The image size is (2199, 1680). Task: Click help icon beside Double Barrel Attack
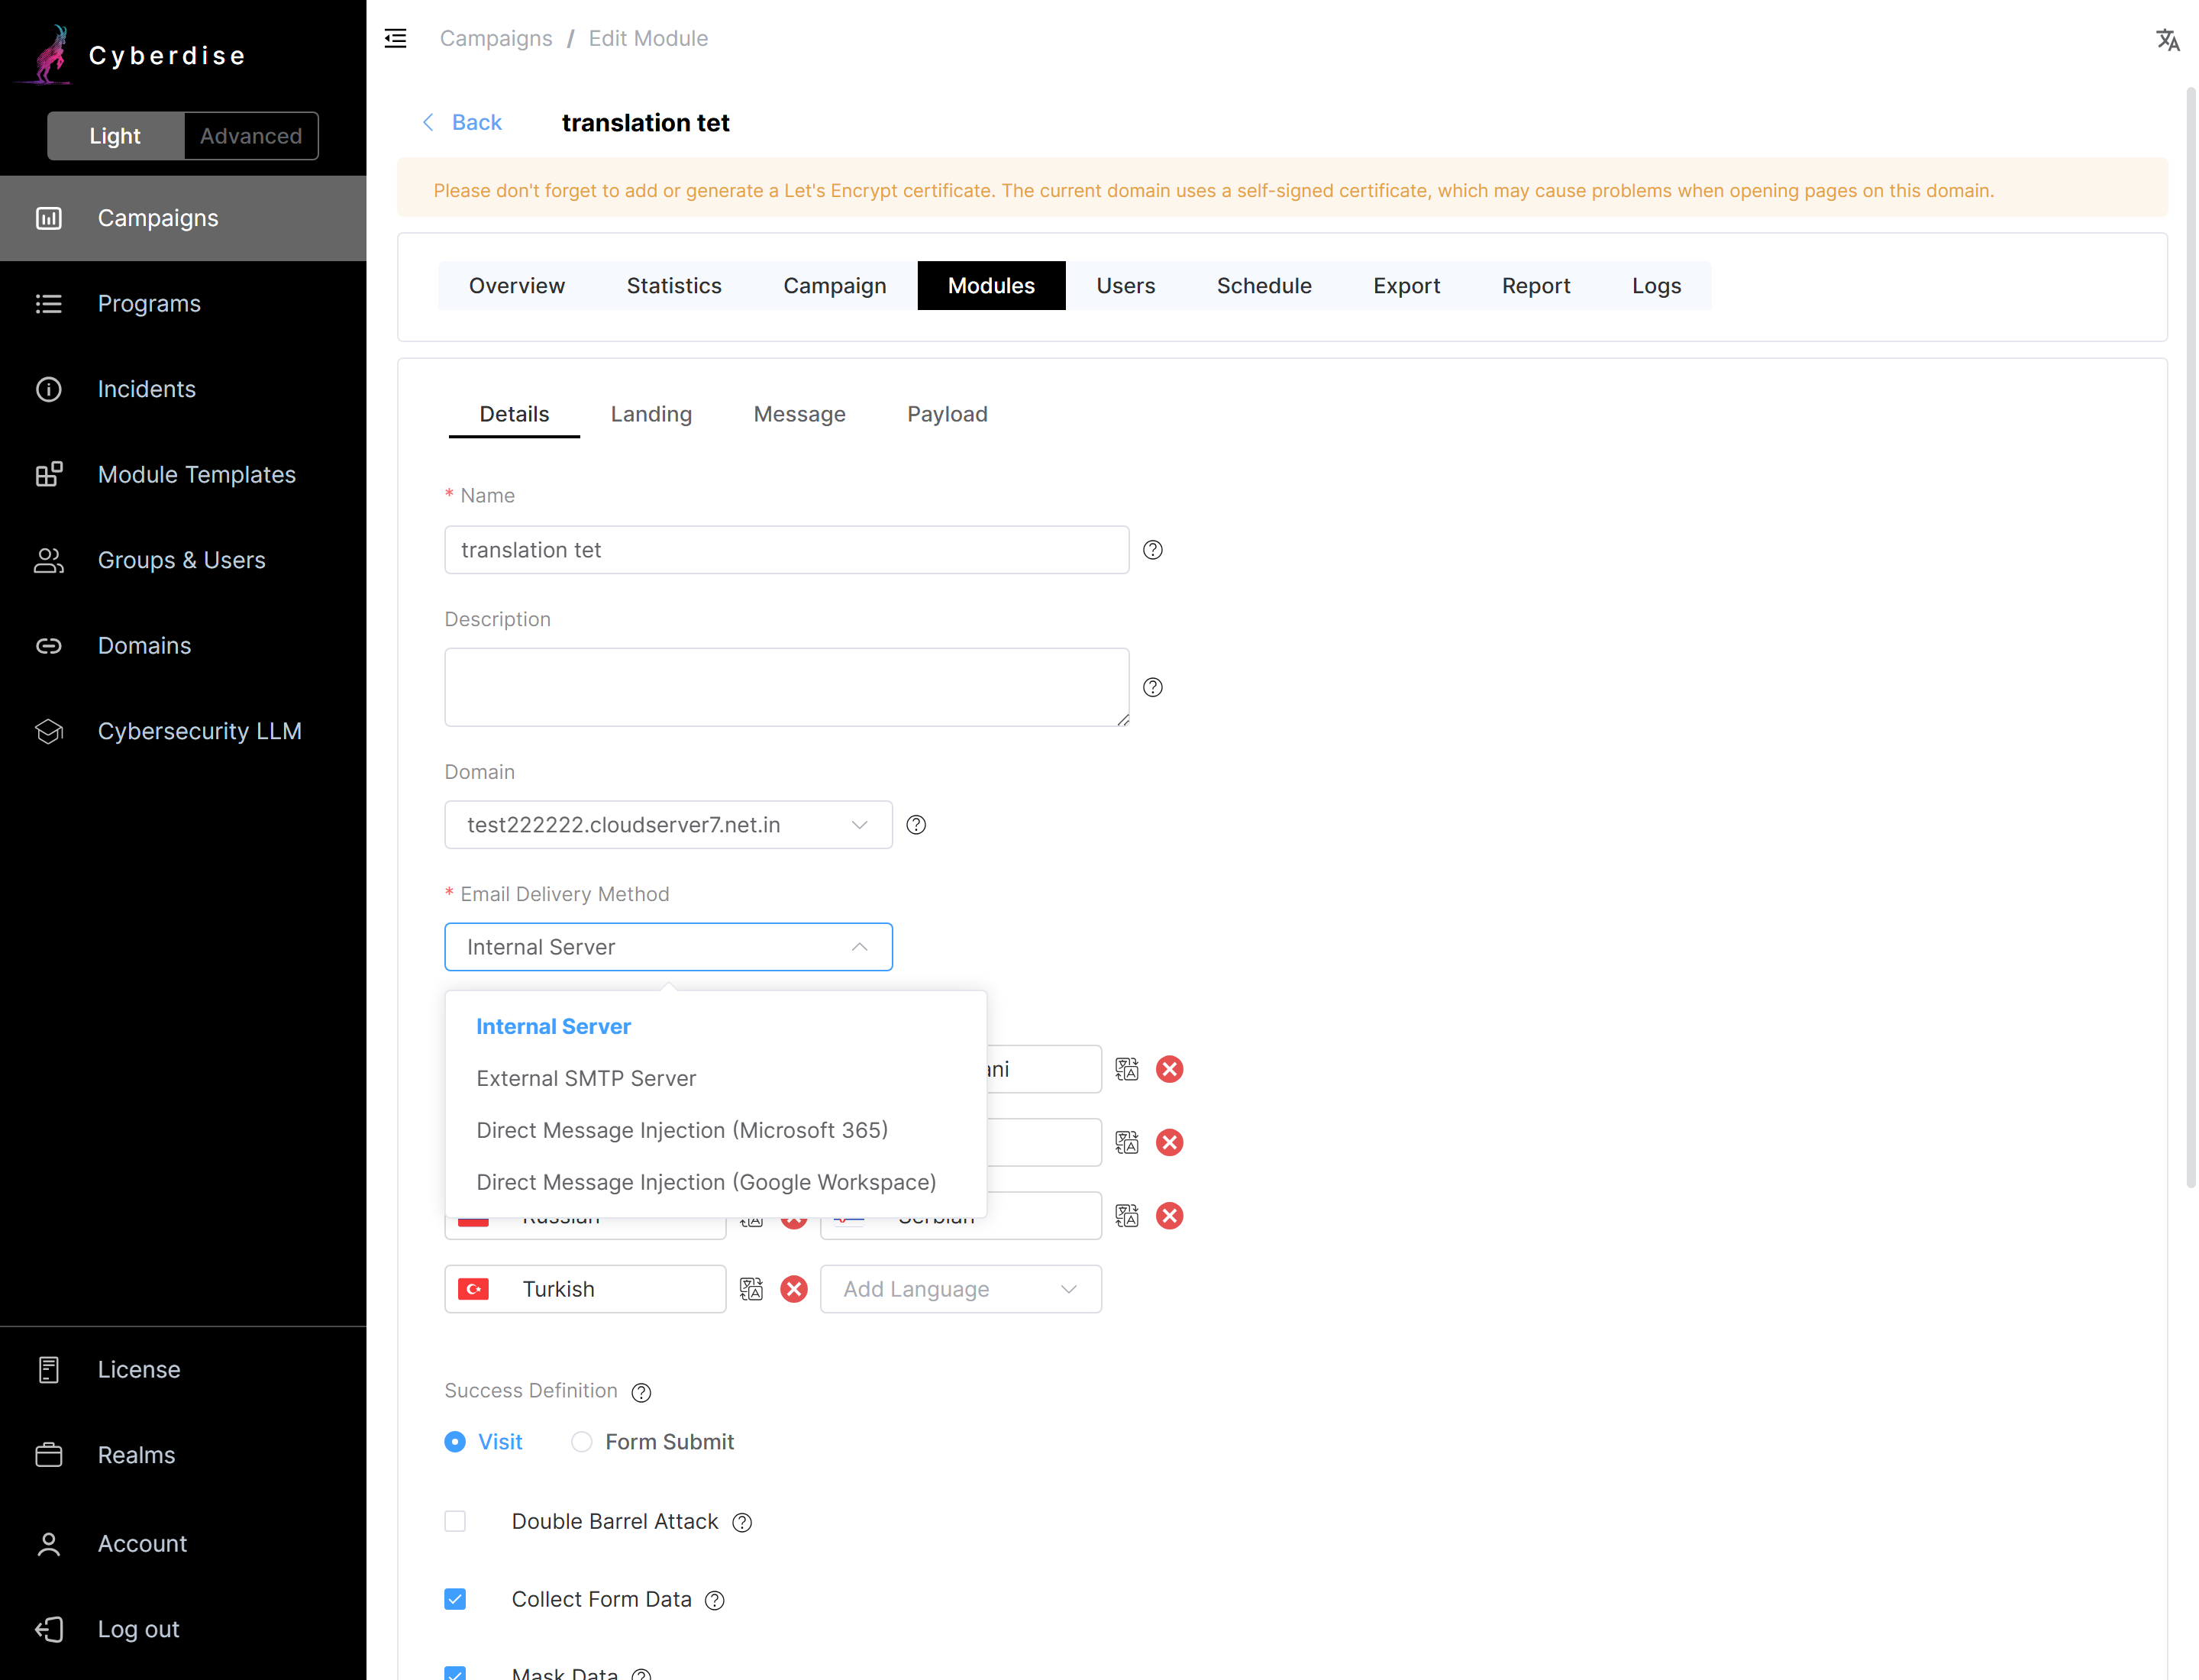[741, 1522]
